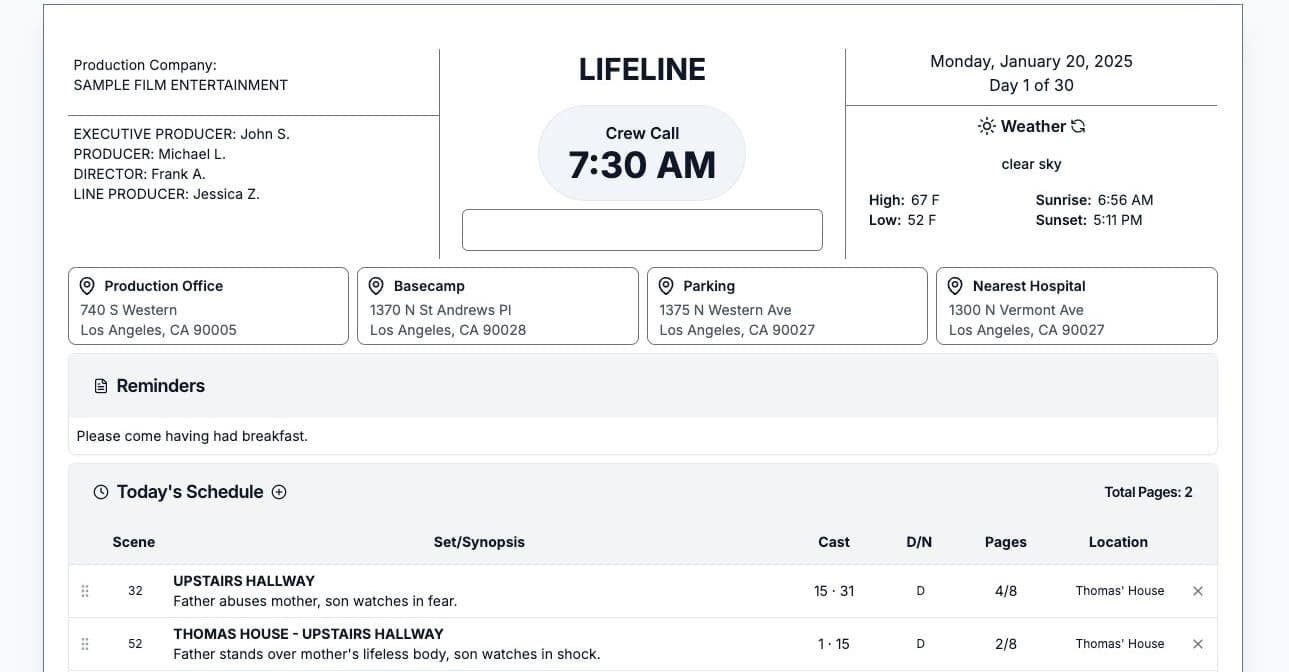This screenshot has height=672, width=1289.
Task: Refresh the weather forecast
Action: click(1078, 126)
